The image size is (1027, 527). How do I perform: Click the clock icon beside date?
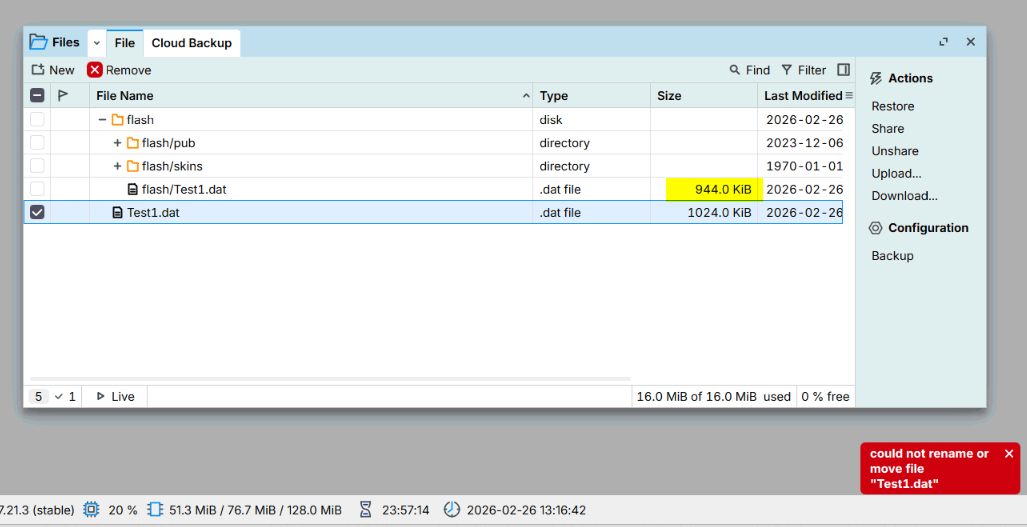click(x=452, y=509)
